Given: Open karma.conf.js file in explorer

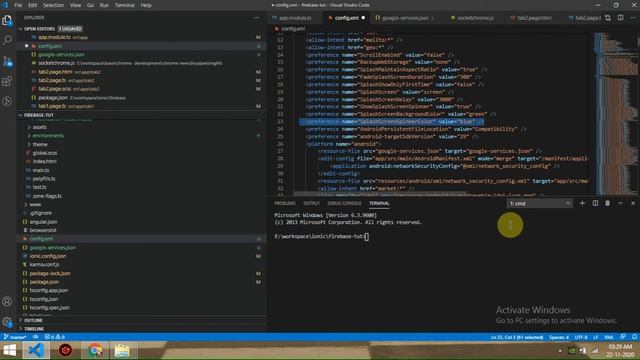Looking at the screenshot, I should click(44, 264).
